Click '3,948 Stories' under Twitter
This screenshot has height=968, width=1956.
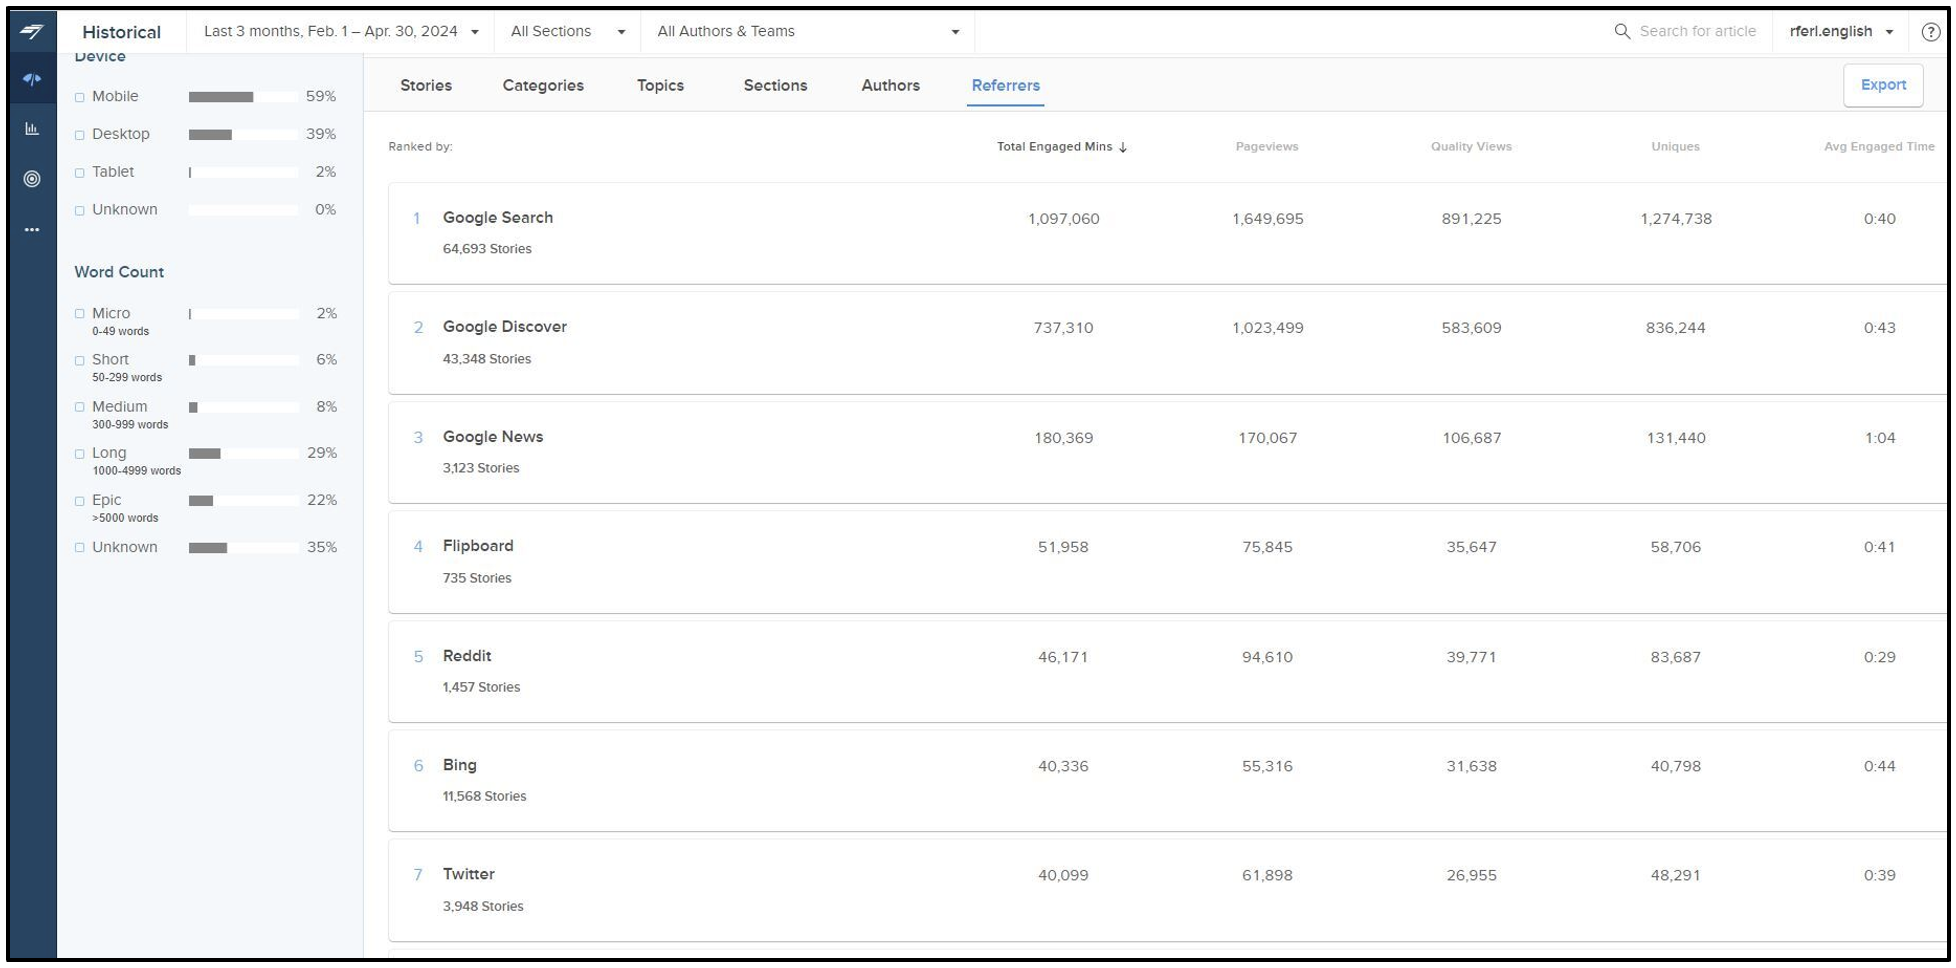(x=483, y=907)
